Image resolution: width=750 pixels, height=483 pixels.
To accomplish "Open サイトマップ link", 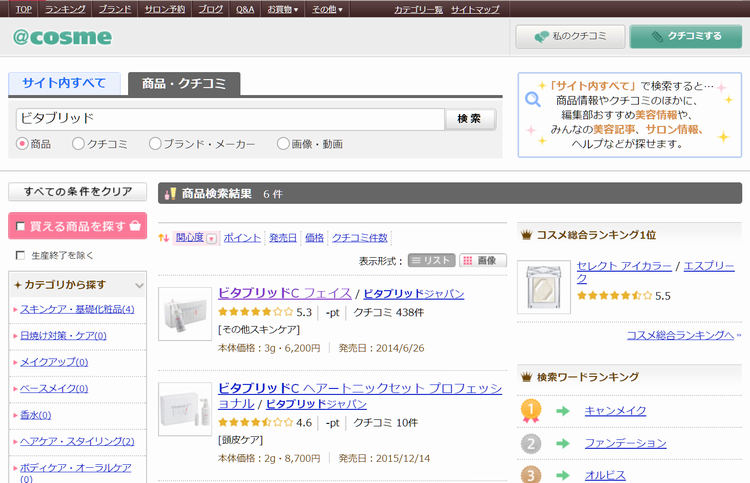I will [x=475, y=10].
